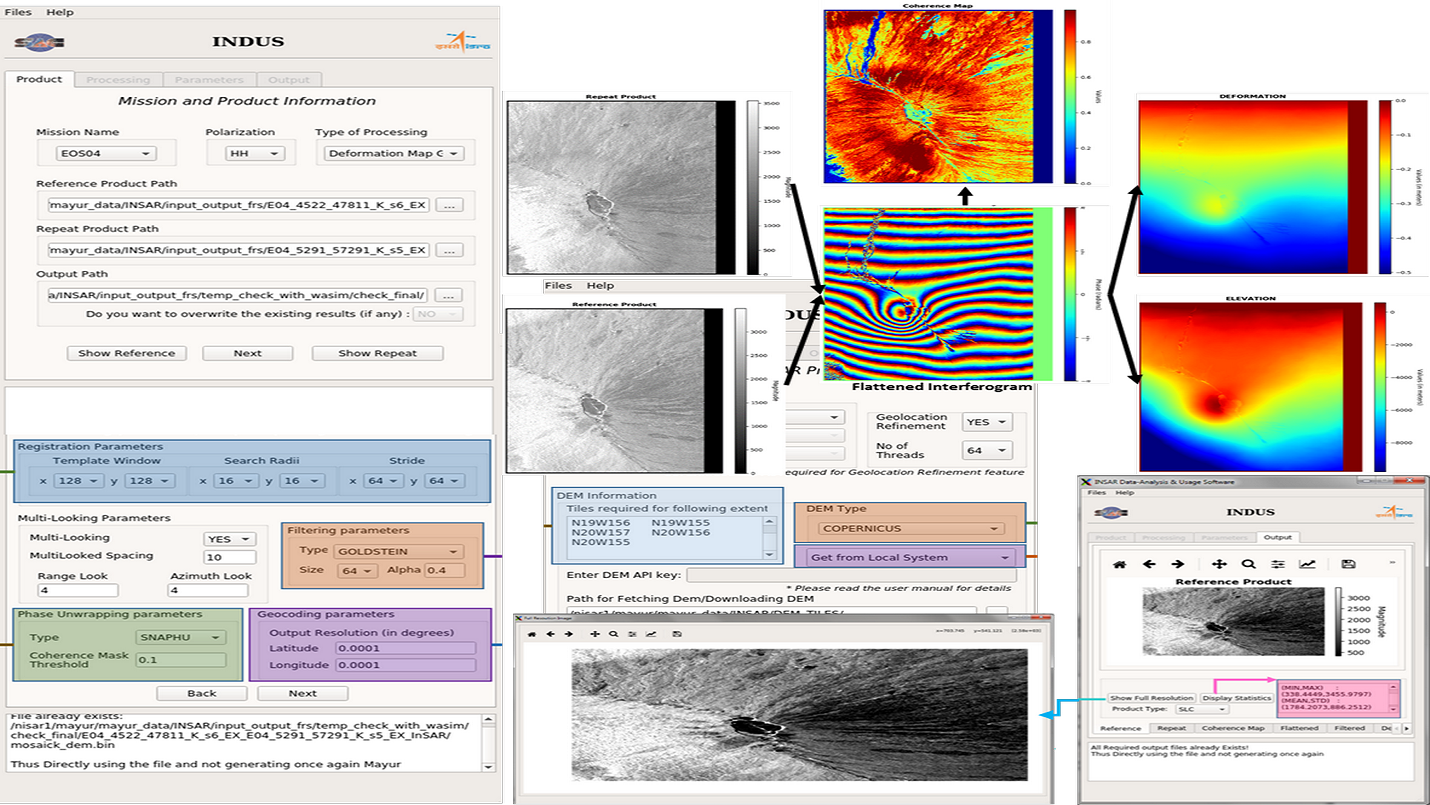Switch to Product tab in main window
The height and width of the screenshot is (805, 1430).
pos(39,79)
